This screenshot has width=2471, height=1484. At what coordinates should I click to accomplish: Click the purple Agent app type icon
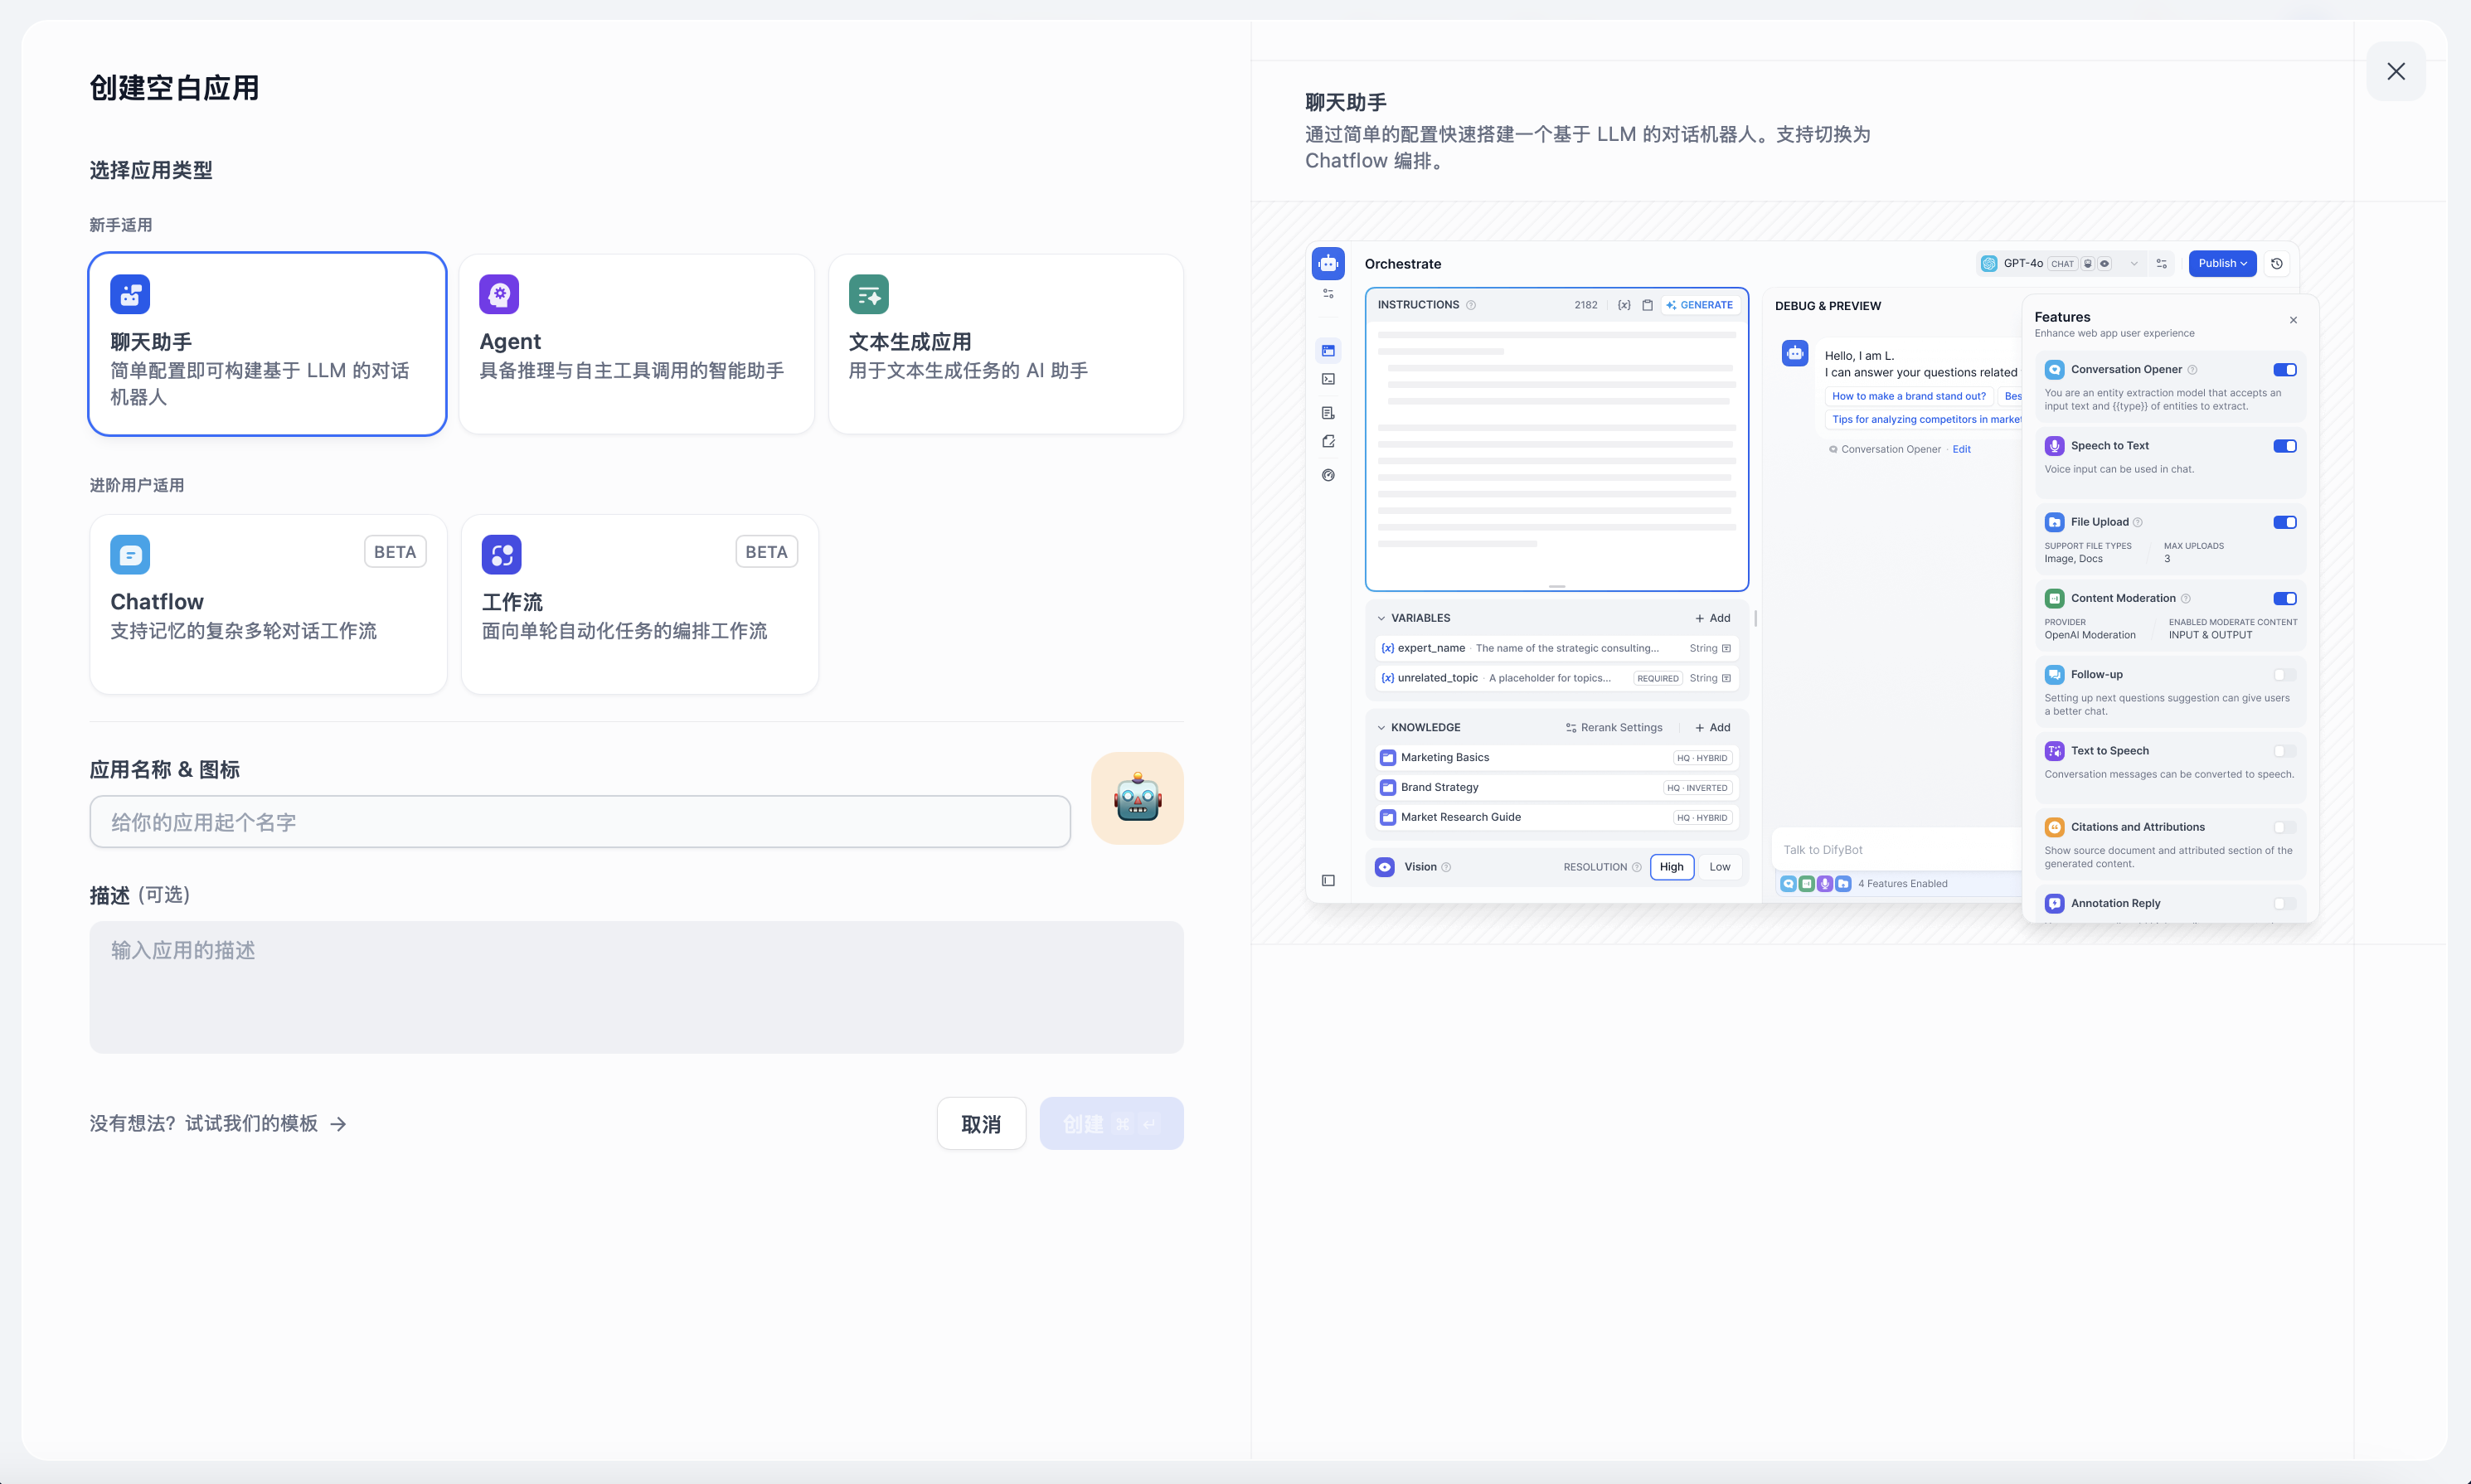point(498,294)
